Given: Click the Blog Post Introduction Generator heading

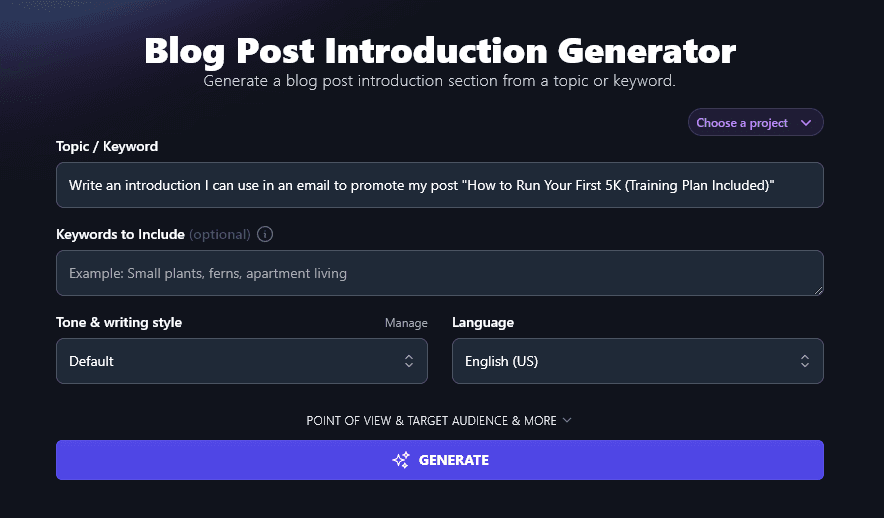Looking at the screenshot, I should 440,50.
